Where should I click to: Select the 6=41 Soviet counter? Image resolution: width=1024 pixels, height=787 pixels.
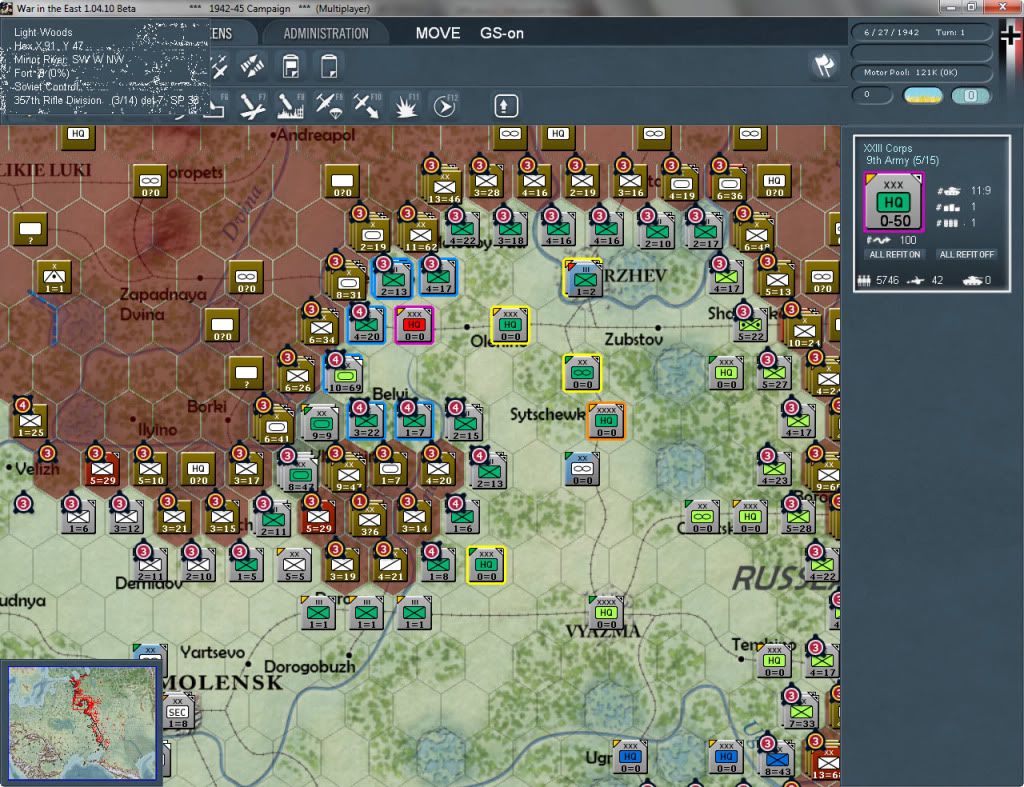[x=276, y=426]
